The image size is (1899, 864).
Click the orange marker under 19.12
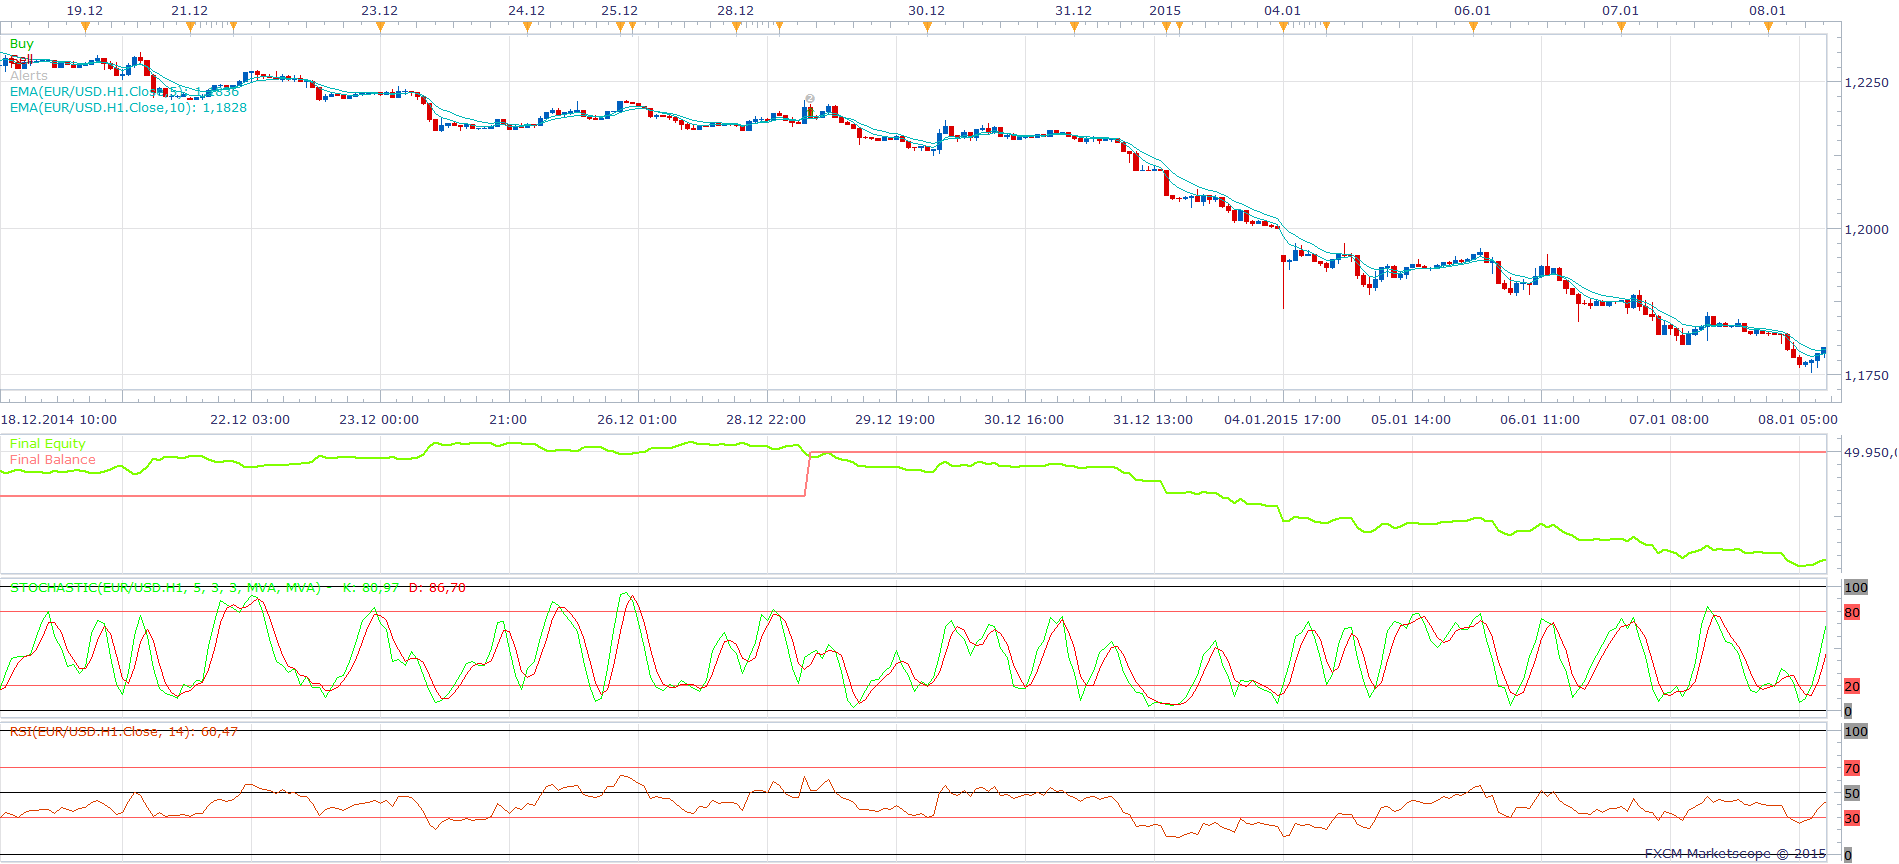pyautogui.click(x=85, y=27)
